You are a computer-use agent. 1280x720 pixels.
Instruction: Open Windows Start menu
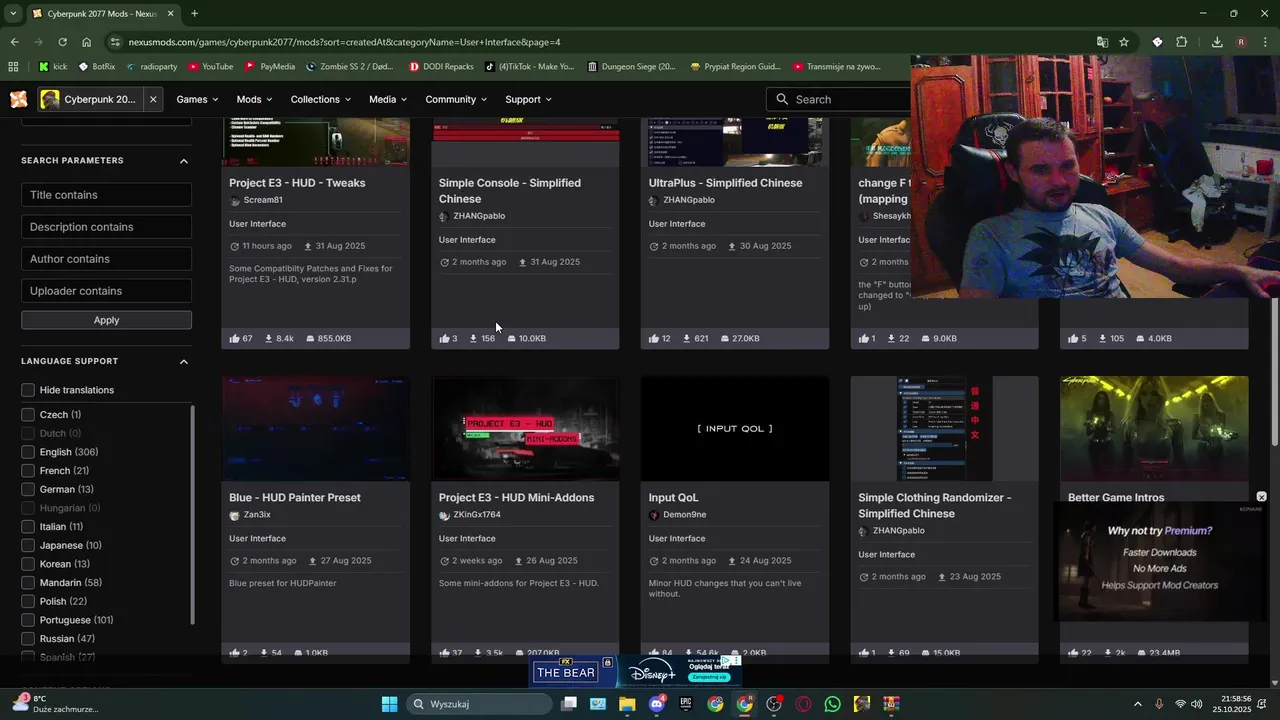pos(389,704)
